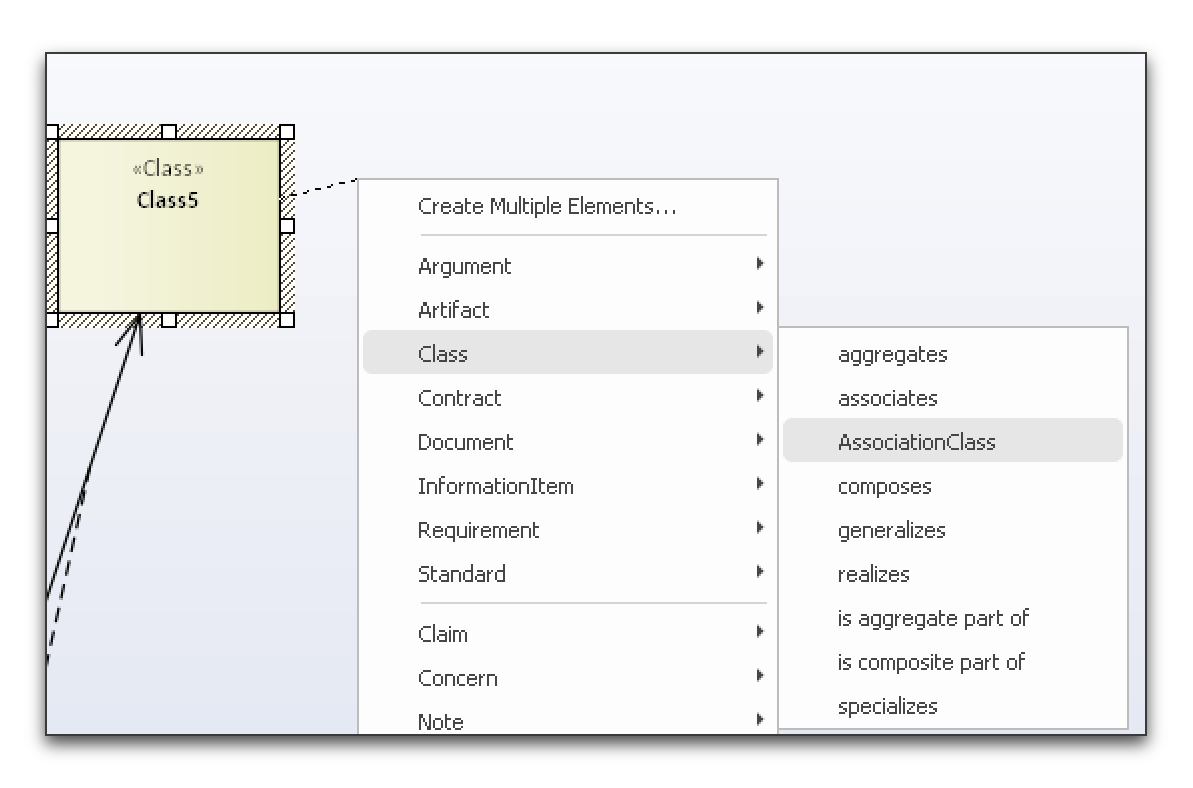
Task: Choose Standard from the context menu
Action: click(x=462, y=574)
